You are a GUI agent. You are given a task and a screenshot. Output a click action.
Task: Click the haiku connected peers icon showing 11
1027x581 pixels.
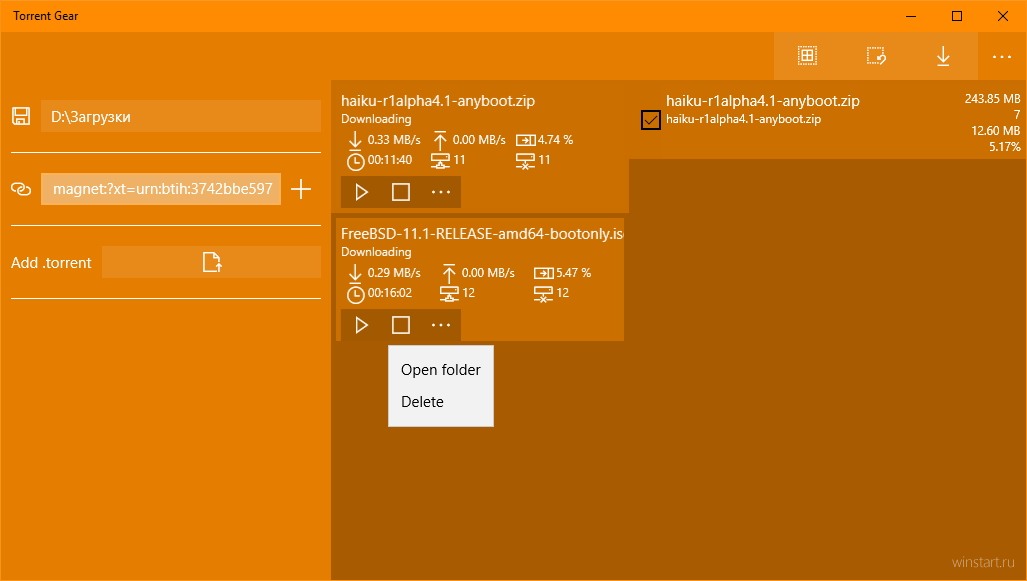(440, 160)
